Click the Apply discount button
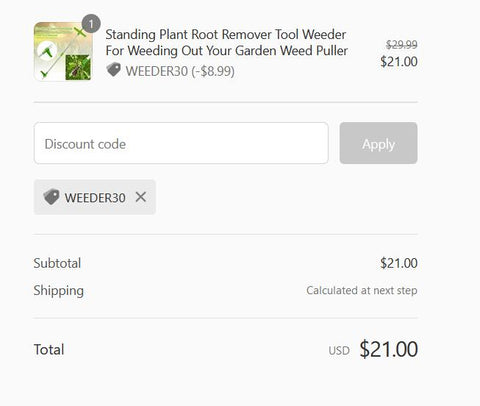Image resolution: width=480 pixels, height=406 pixels. click(x=378, y=143)
